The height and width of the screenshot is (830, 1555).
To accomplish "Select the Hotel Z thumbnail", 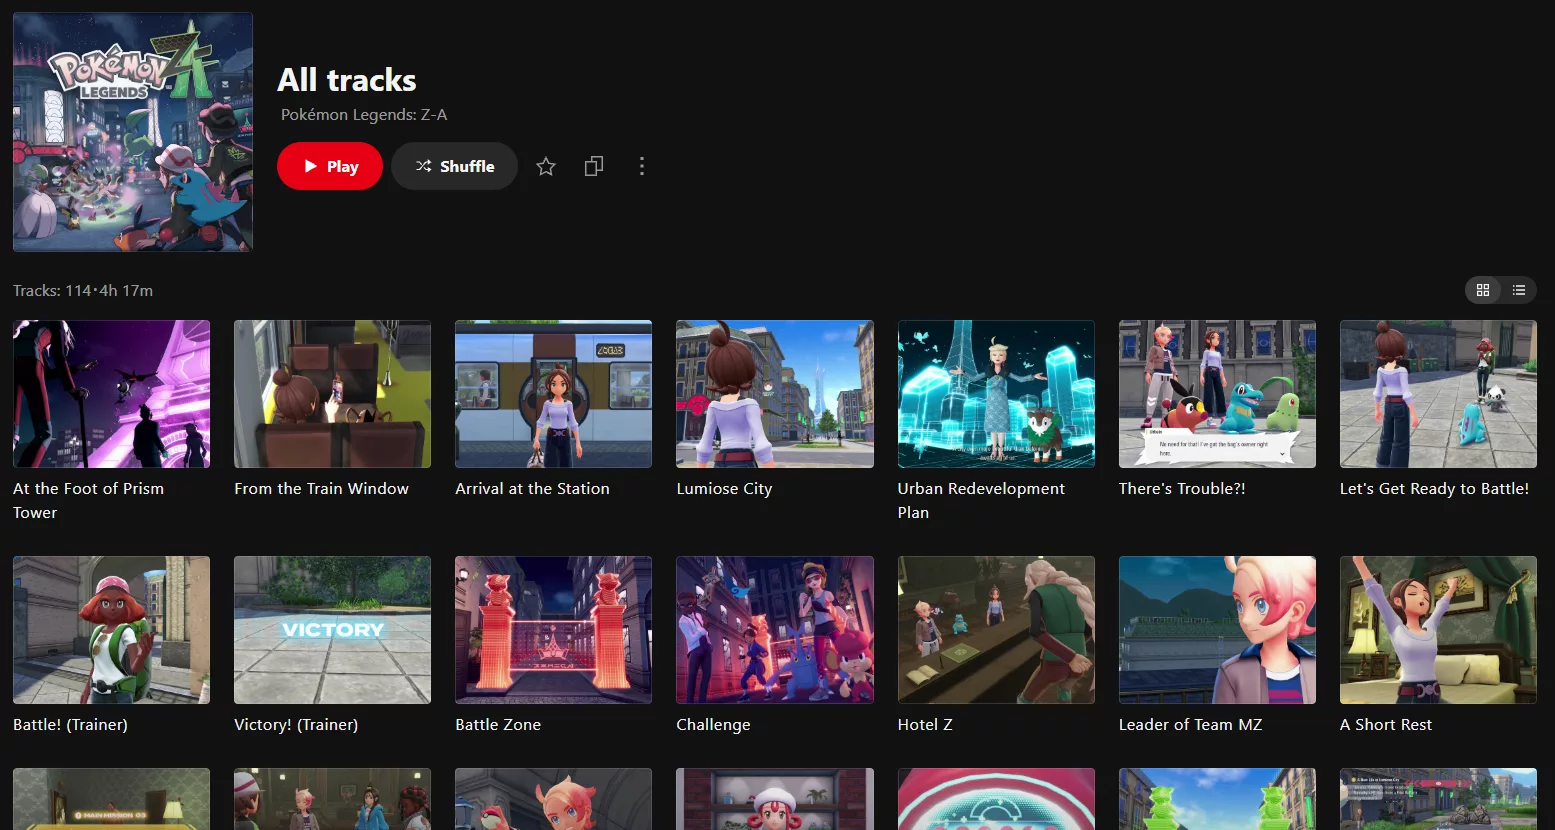I will (996, 630).
